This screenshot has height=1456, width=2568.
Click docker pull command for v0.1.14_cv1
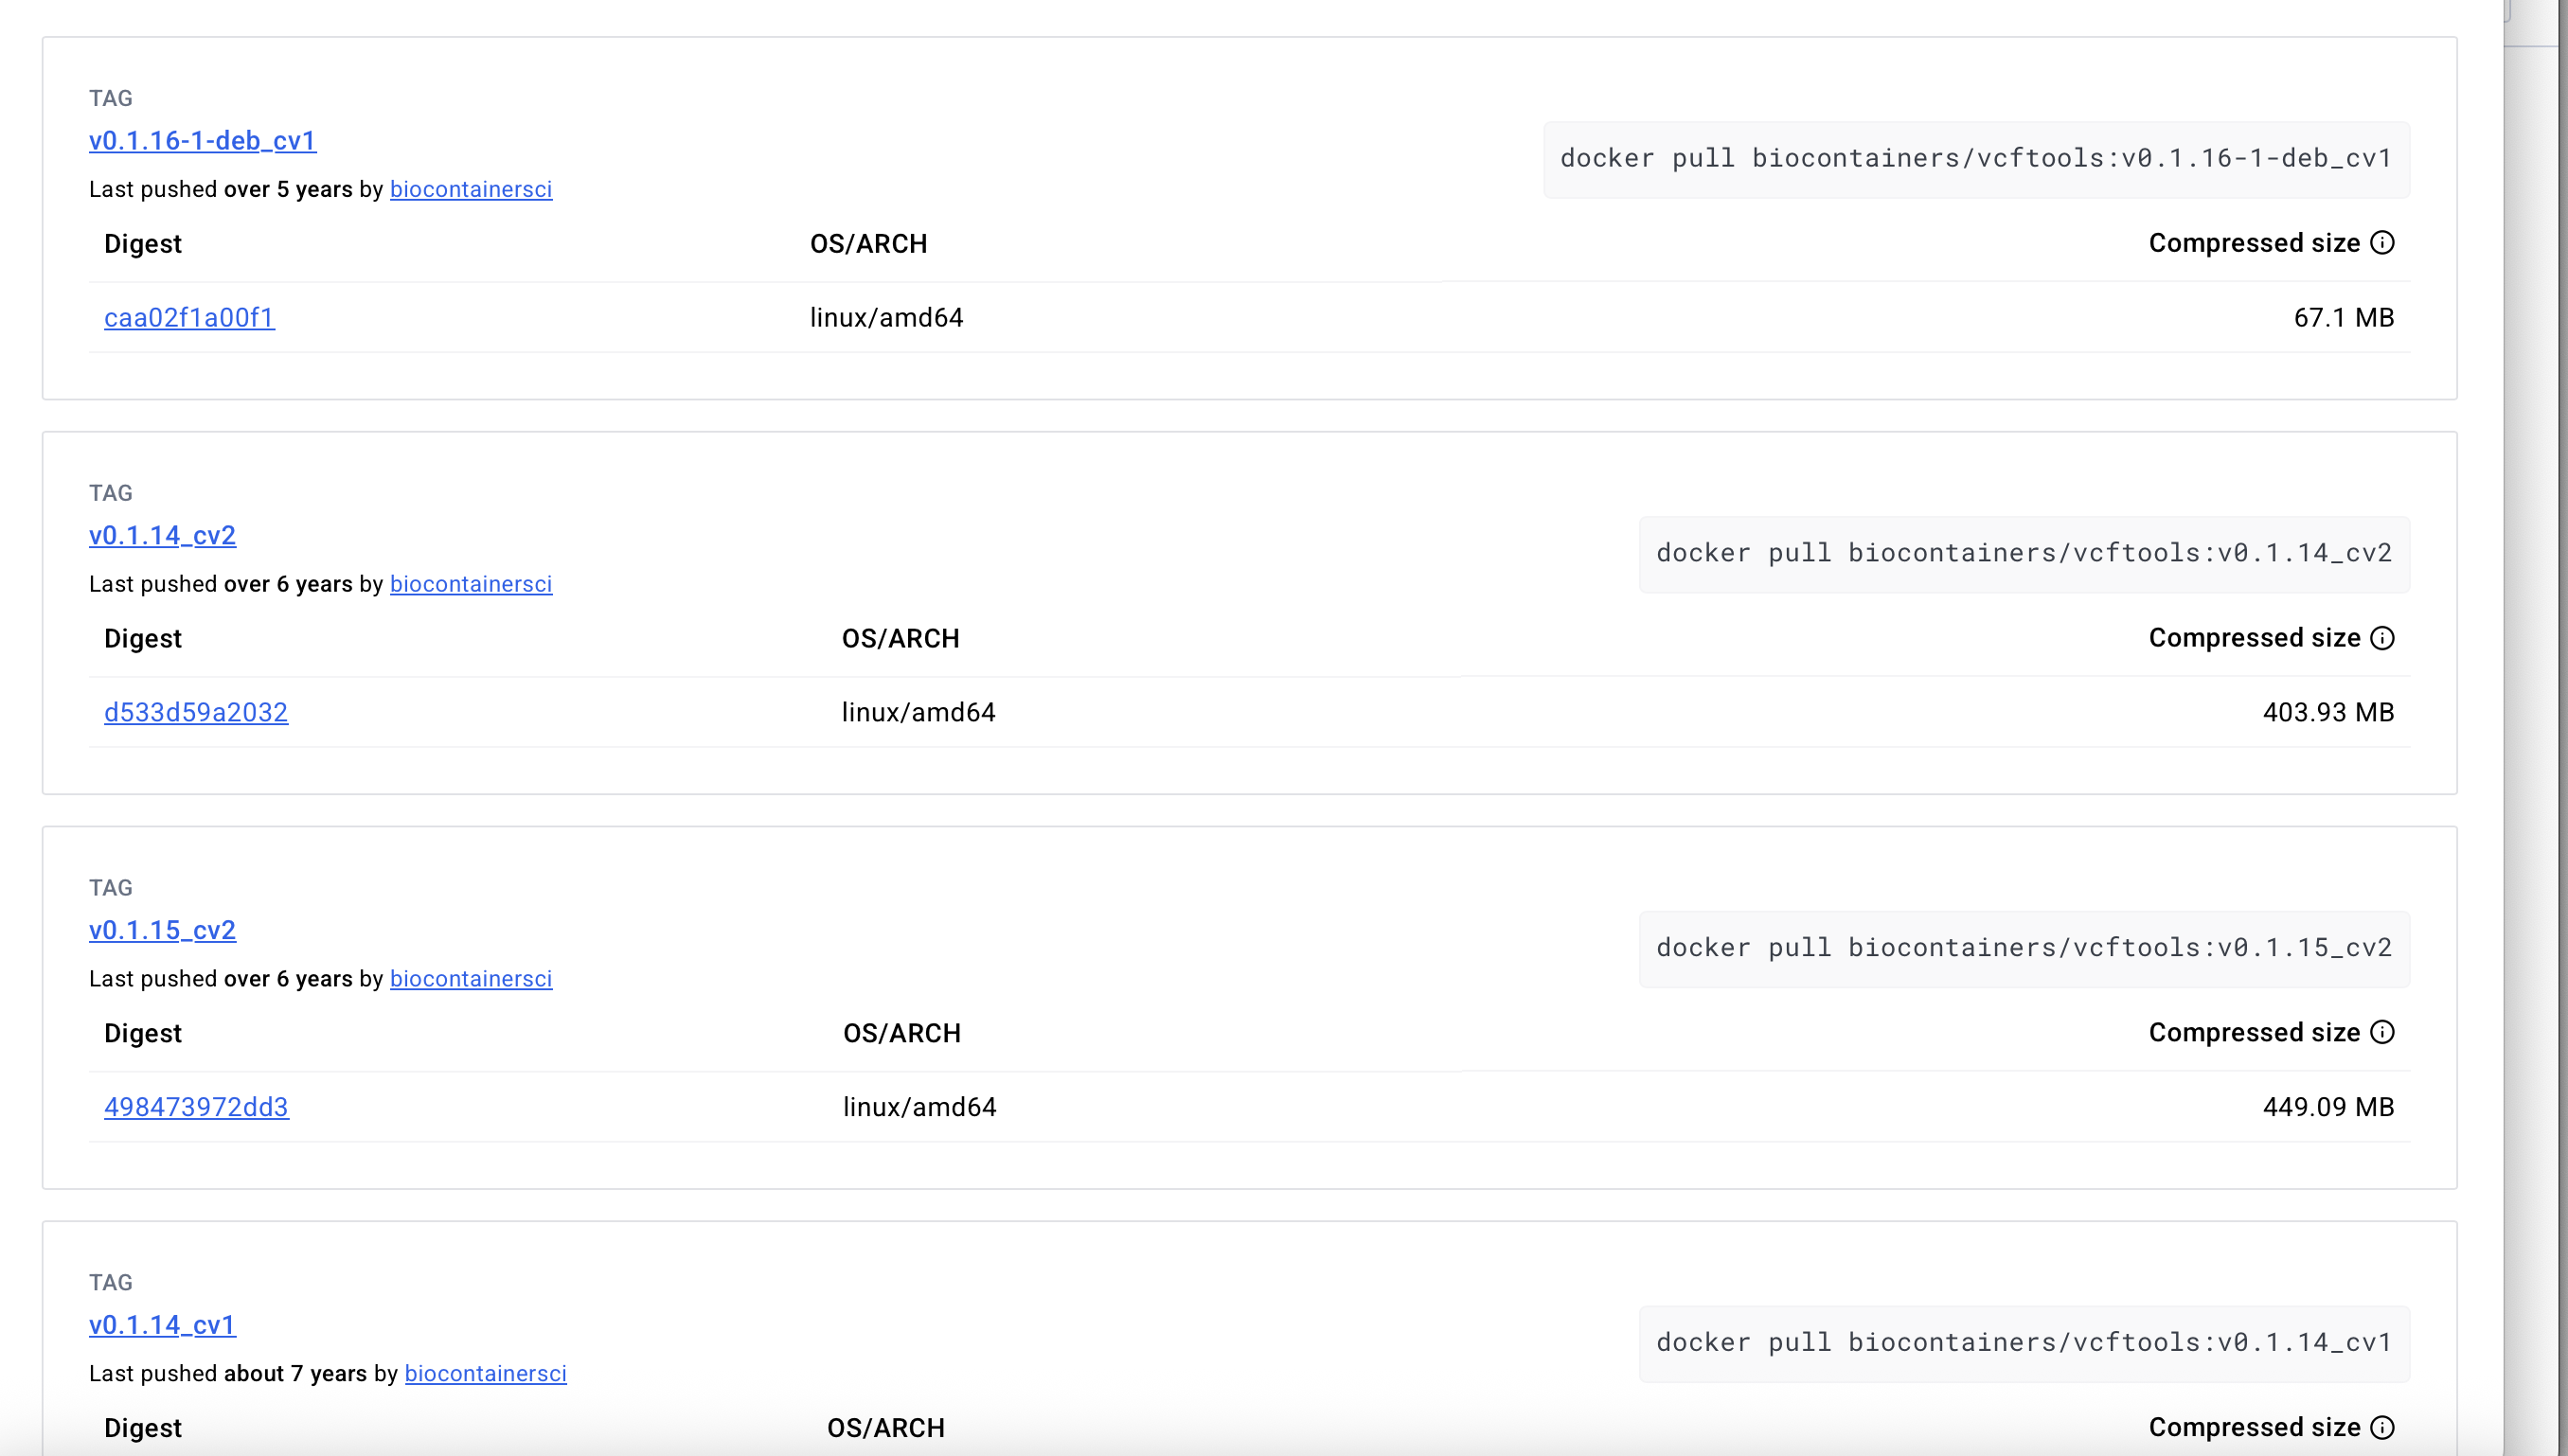2023,1342
